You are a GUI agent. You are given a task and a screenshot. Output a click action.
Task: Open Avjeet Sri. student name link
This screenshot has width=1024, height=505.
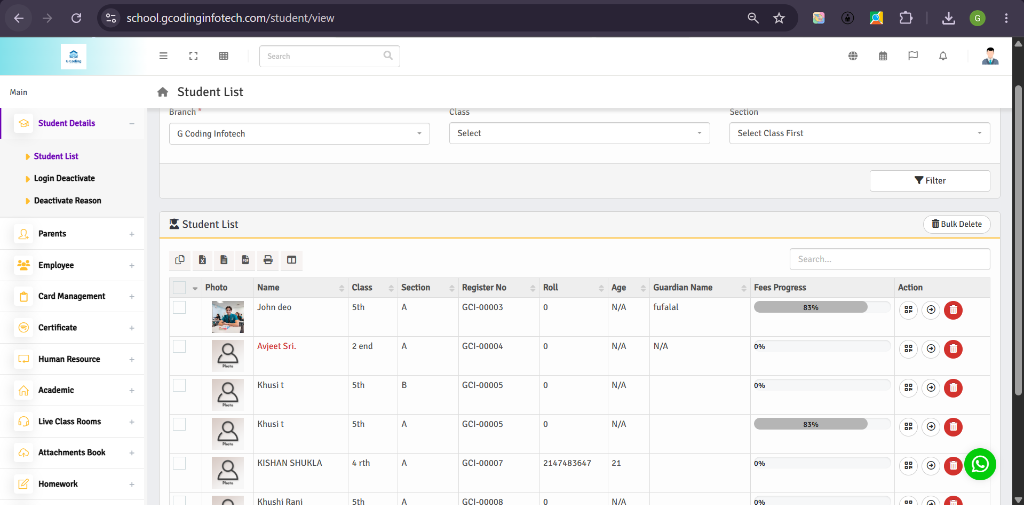coord(276,346)
